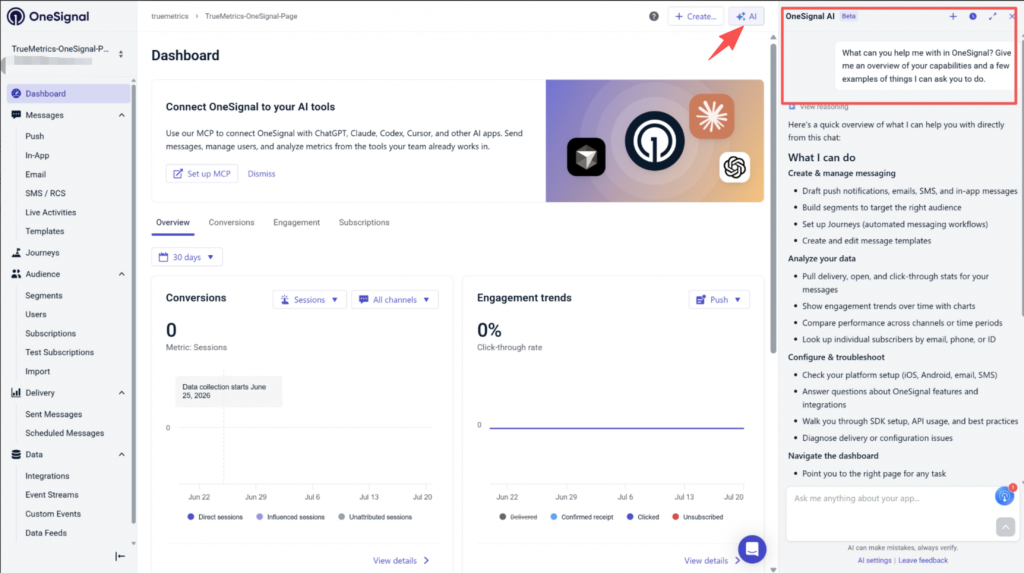The width and height of the screenshot is (1024, 573).
Task: Open the Sessions metric dropdown
Action: coord(310,300)
